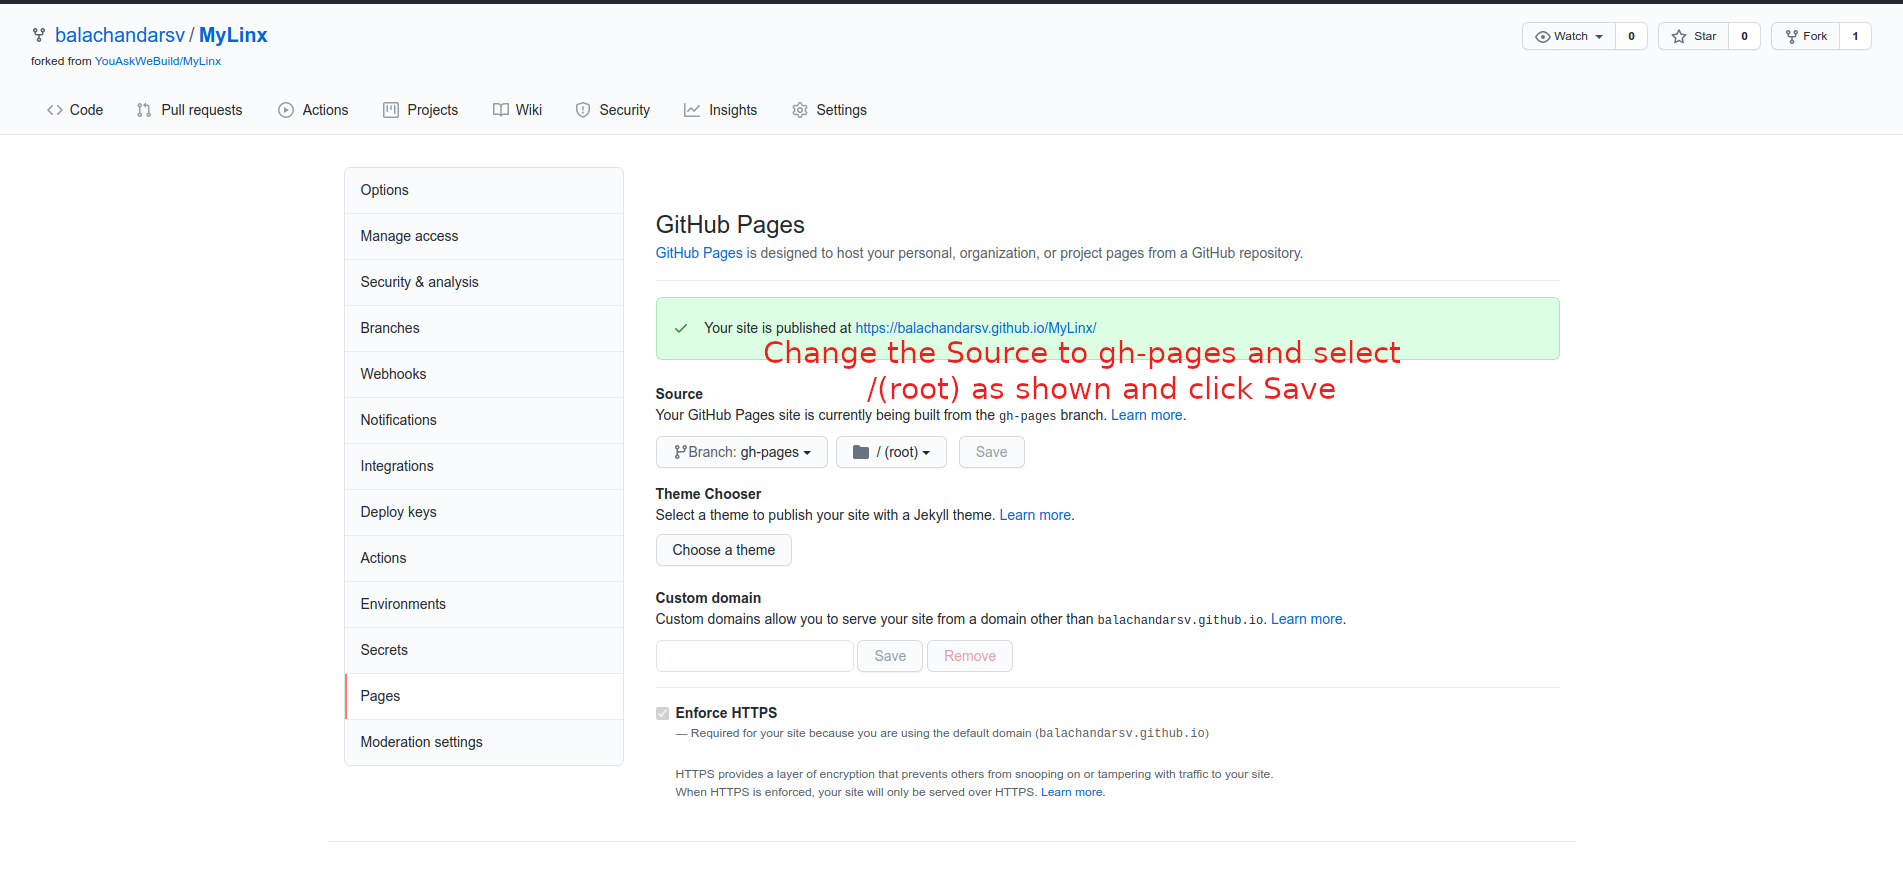
Task: Star the repository
Action: coord(1694,36)
